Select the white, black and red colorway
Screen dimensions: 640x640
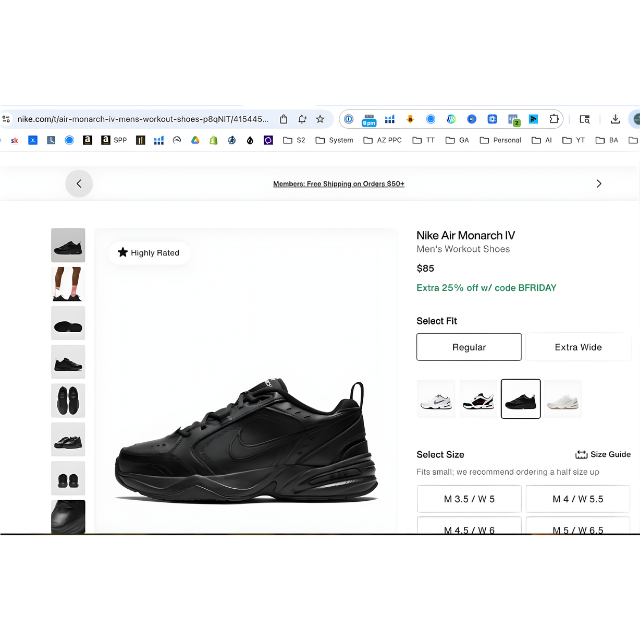478,399
